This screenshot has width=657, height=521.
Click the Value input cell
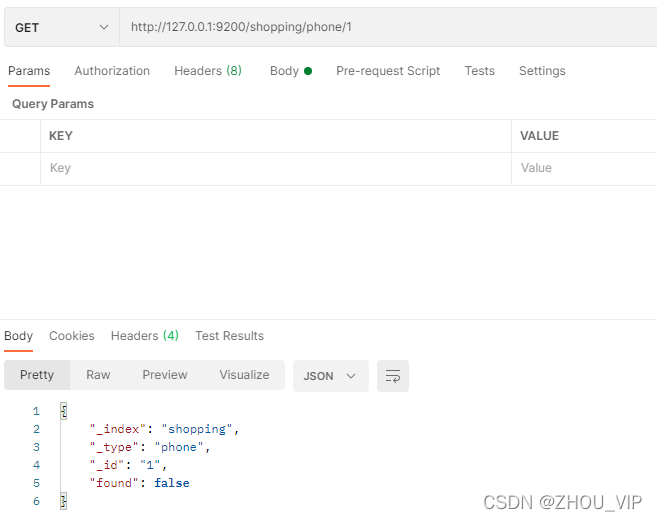click(584, 168)
